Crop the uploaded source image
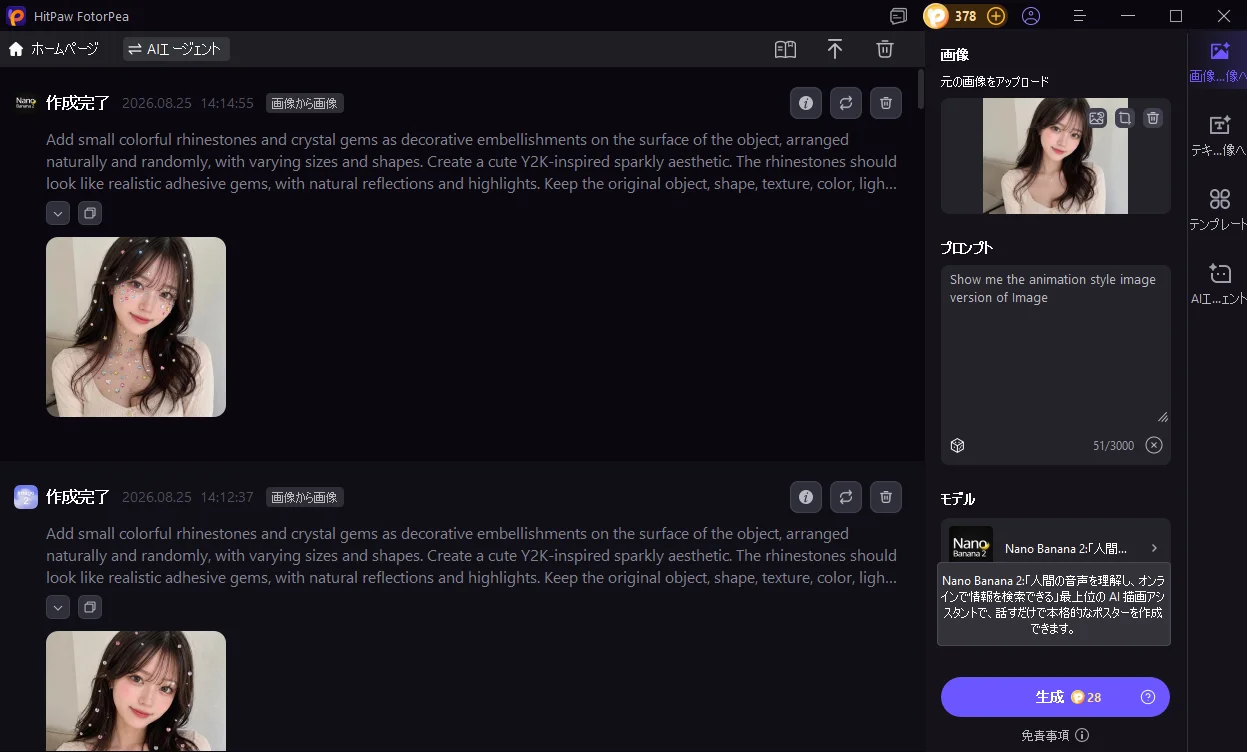The width and height of the screenshot is (1247, 752). [x=1125, y=118]
